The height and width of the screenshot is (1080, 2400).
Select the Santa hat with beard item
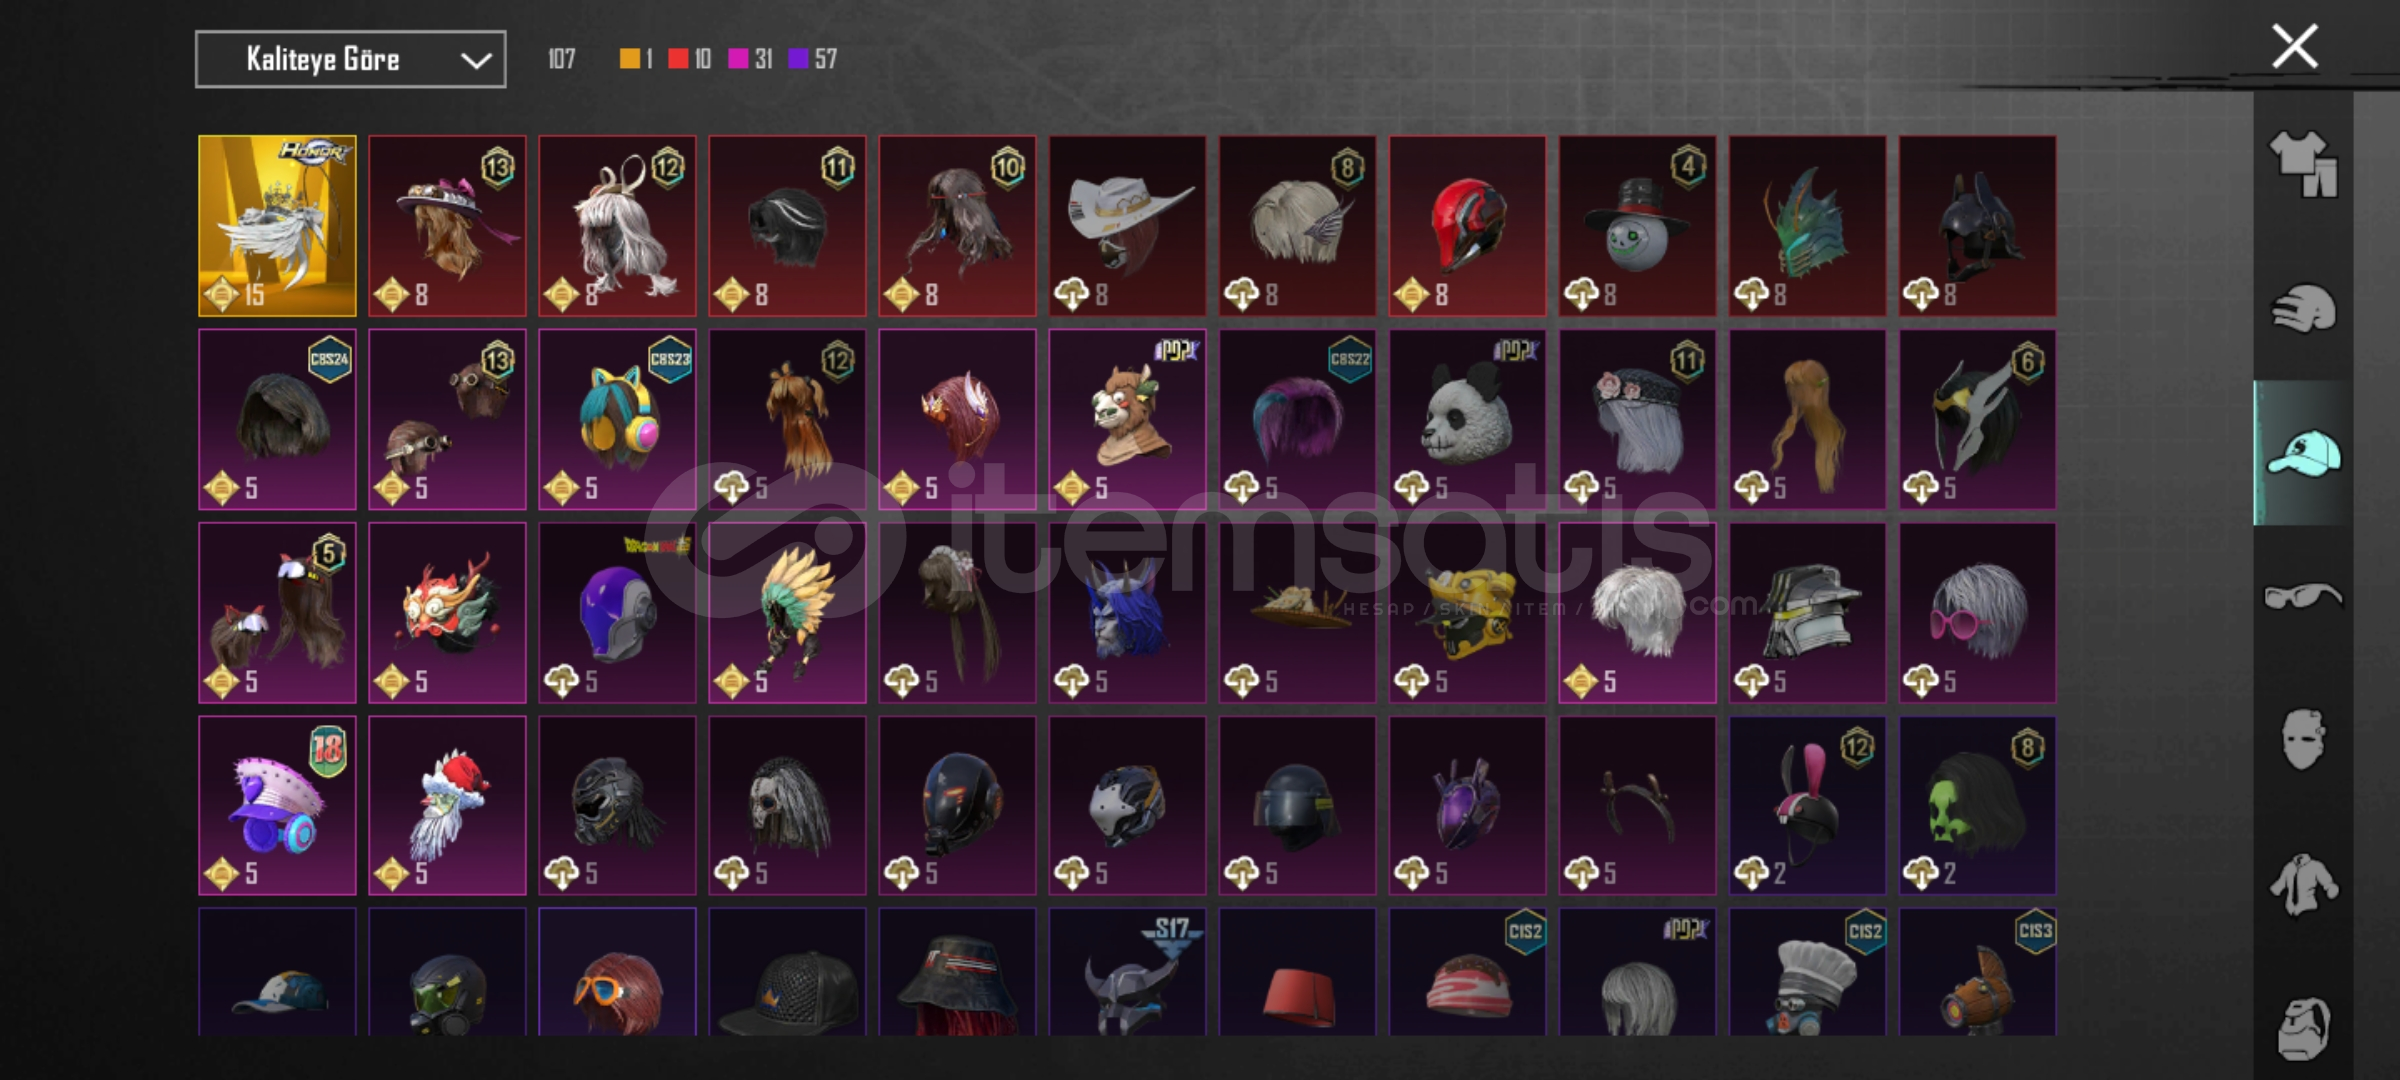[447, 805]
